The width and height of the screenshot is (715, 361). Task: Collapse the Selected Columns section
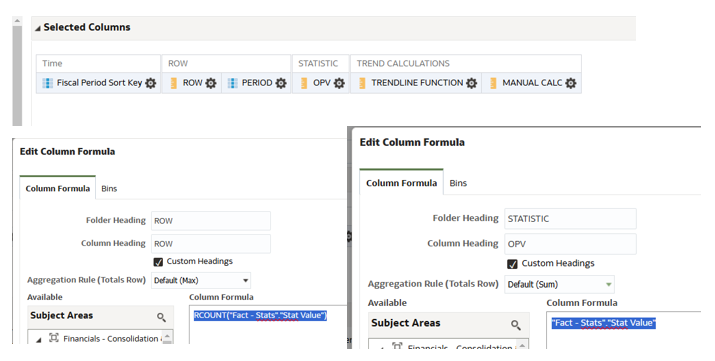(x=38, y=28)
